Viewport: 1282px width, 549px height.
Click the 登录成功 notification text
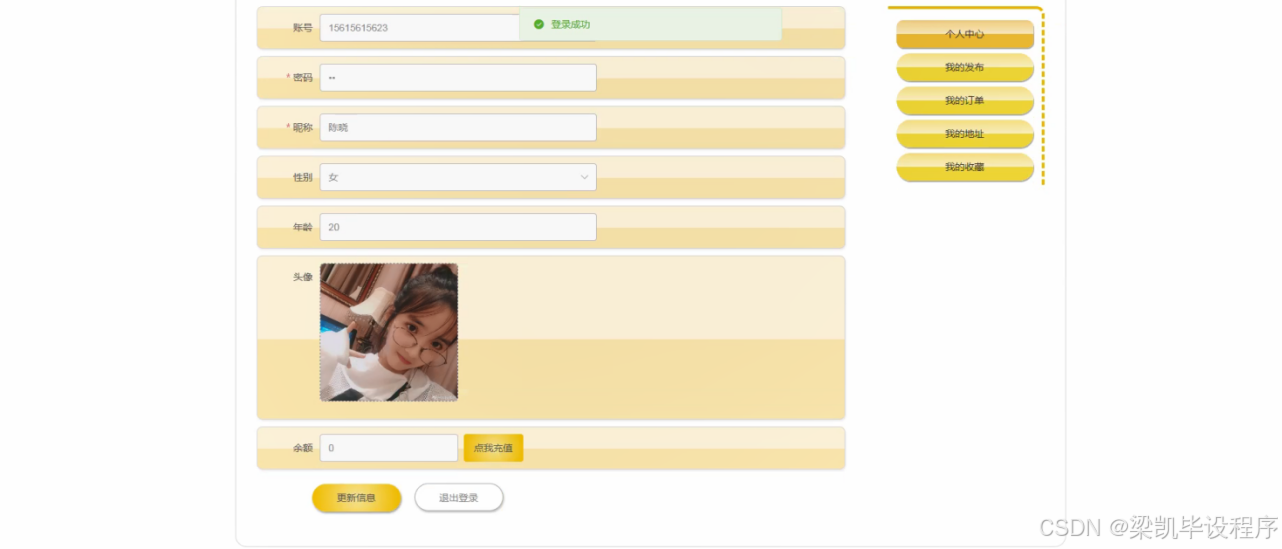pyautogui.click(x=570, y=24)
